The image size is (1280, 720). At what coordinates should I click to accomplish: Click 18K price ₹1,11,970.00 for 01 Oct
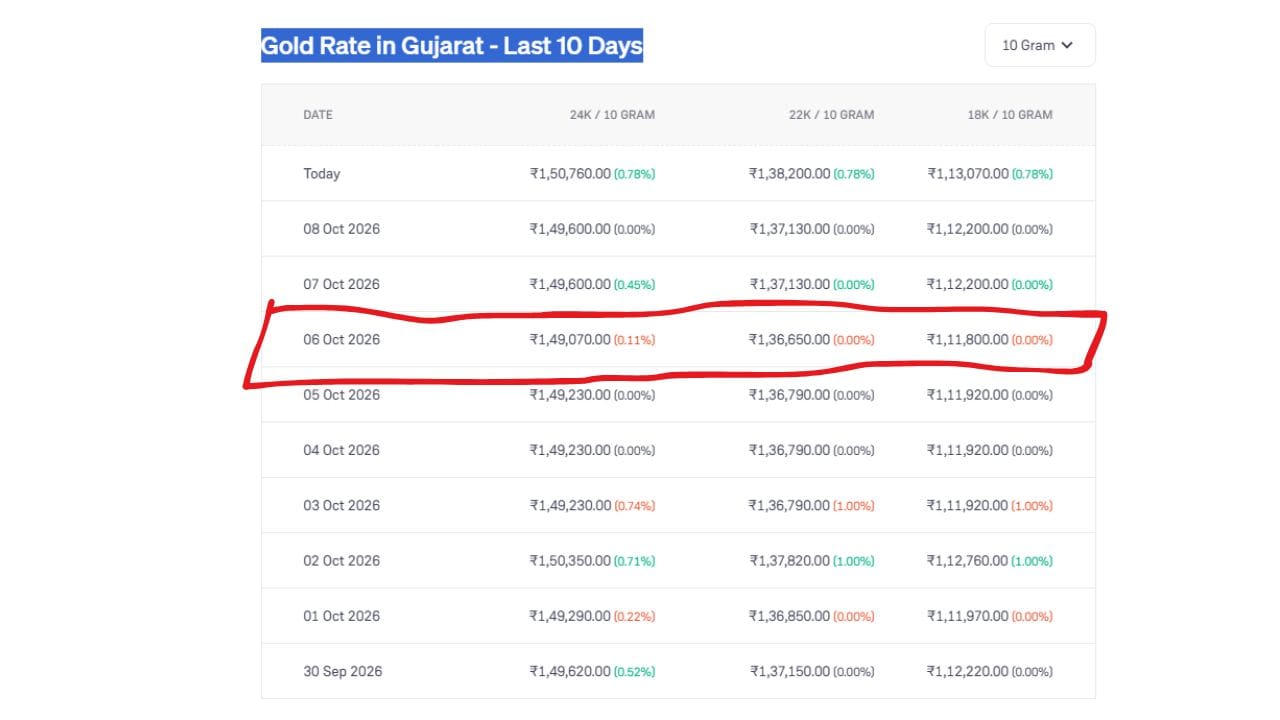[x=968, y=616]
